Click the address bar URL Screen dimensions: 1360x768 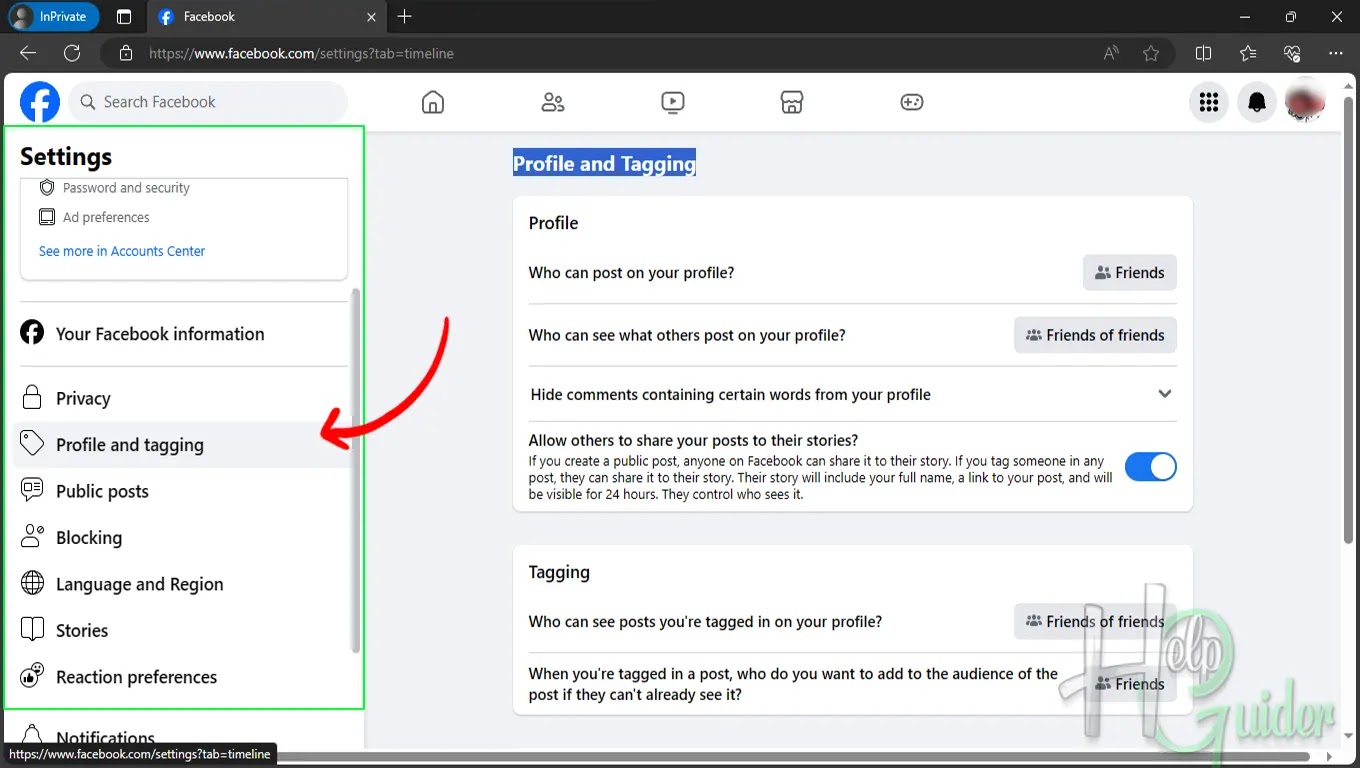[x=301, y=53]
